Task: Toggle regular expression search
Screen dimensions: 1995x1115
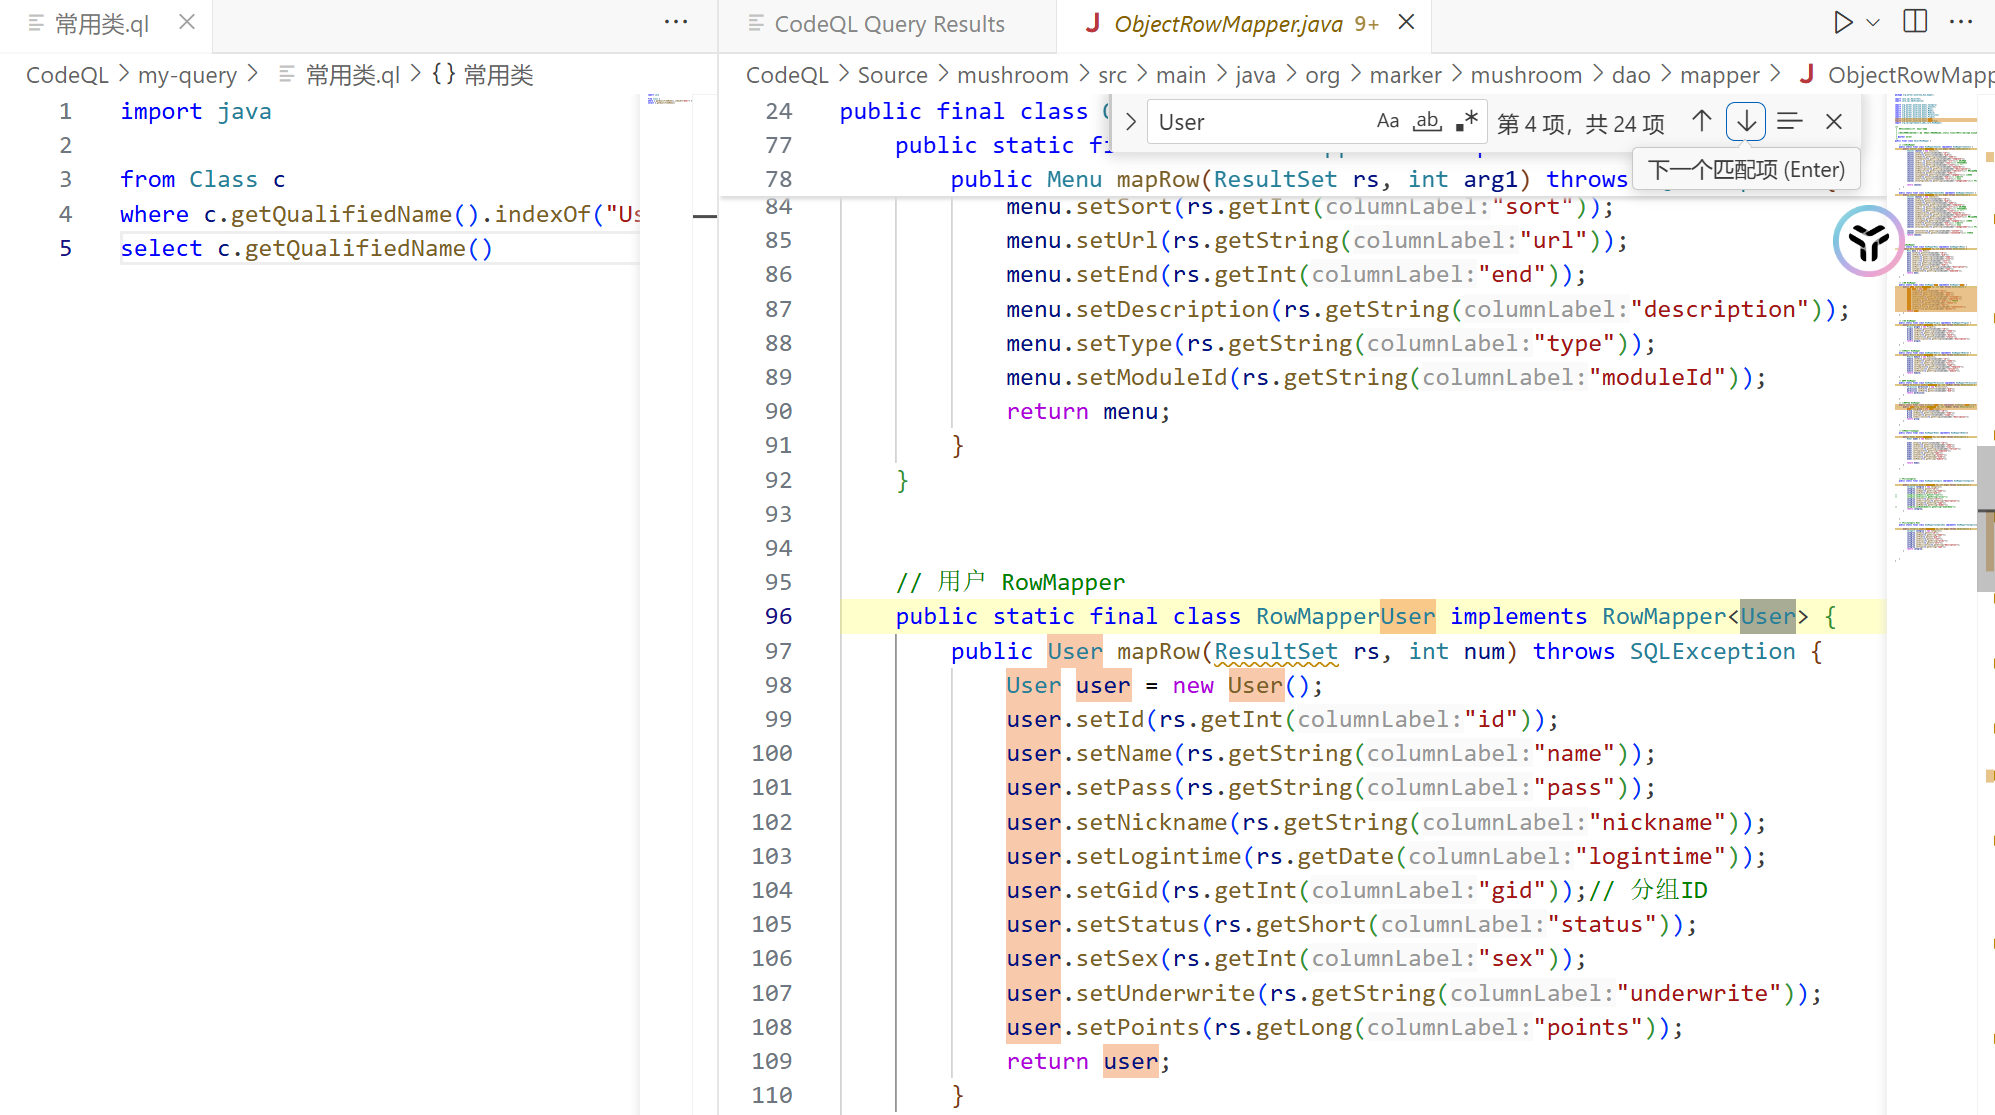Action: (1466, 122)
